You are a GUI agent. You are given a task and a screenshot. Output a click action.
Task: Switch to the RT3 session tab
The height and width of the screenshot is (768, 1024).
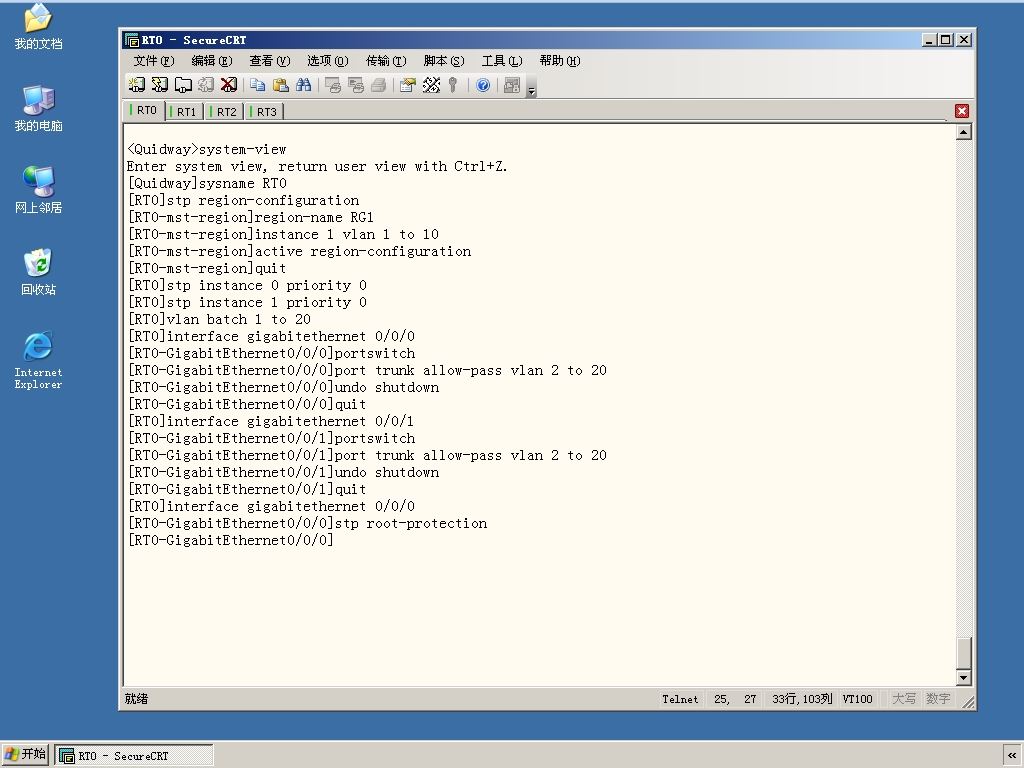coord(264,112)
